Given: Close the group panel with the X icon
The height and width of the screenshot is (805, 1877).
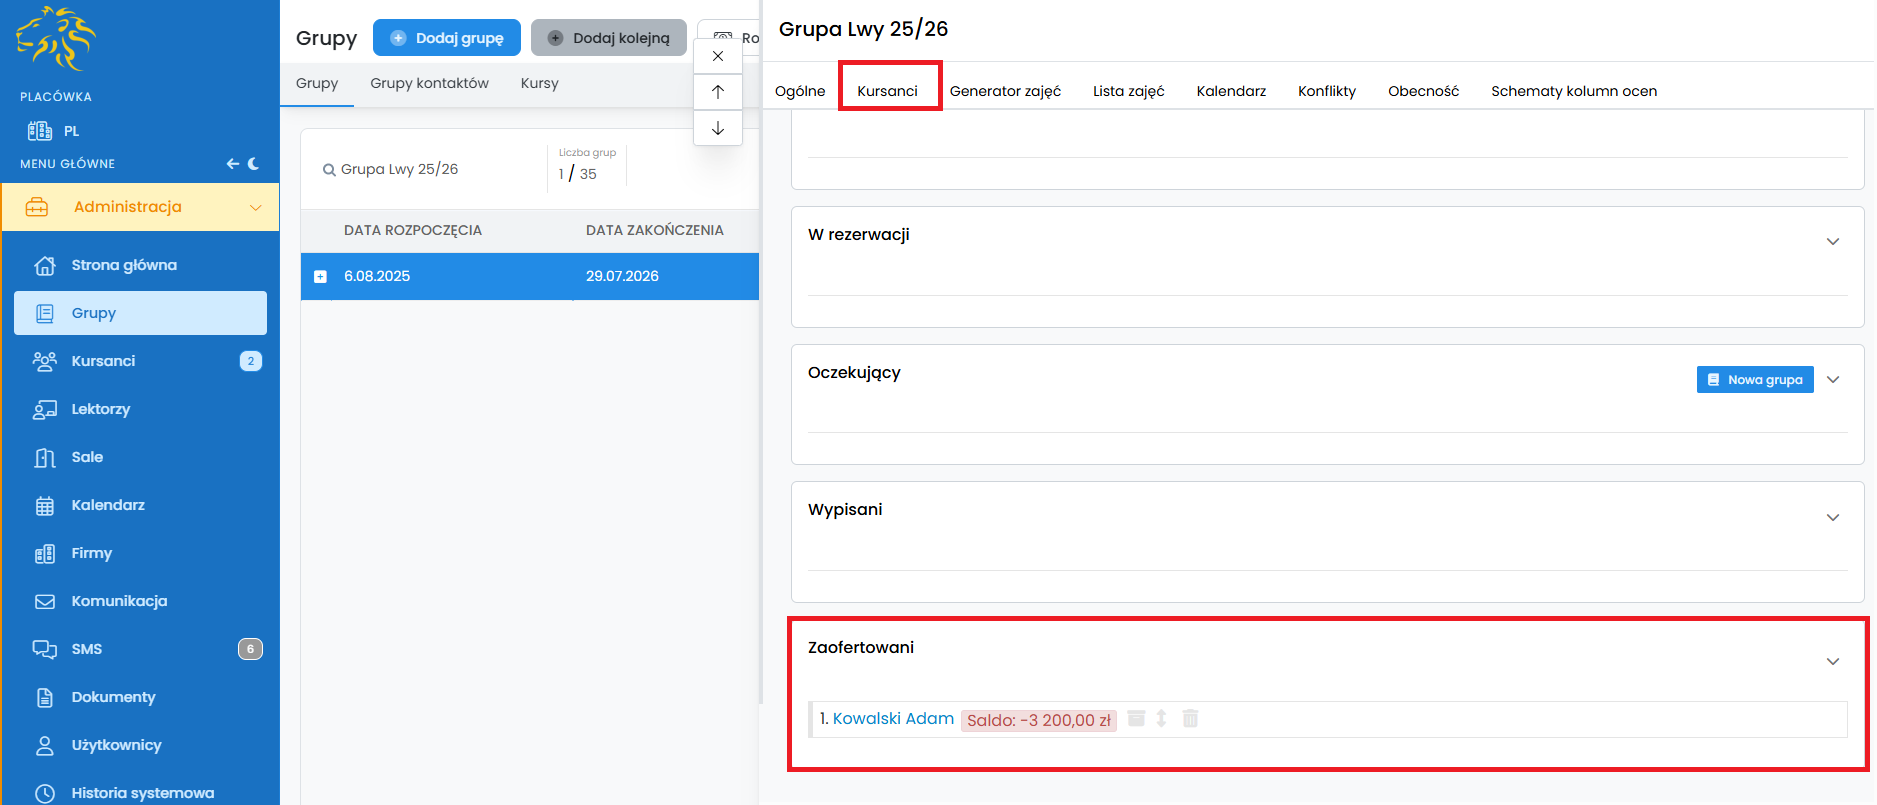Looking at the screenshot, I should click(x=718, y=56).
